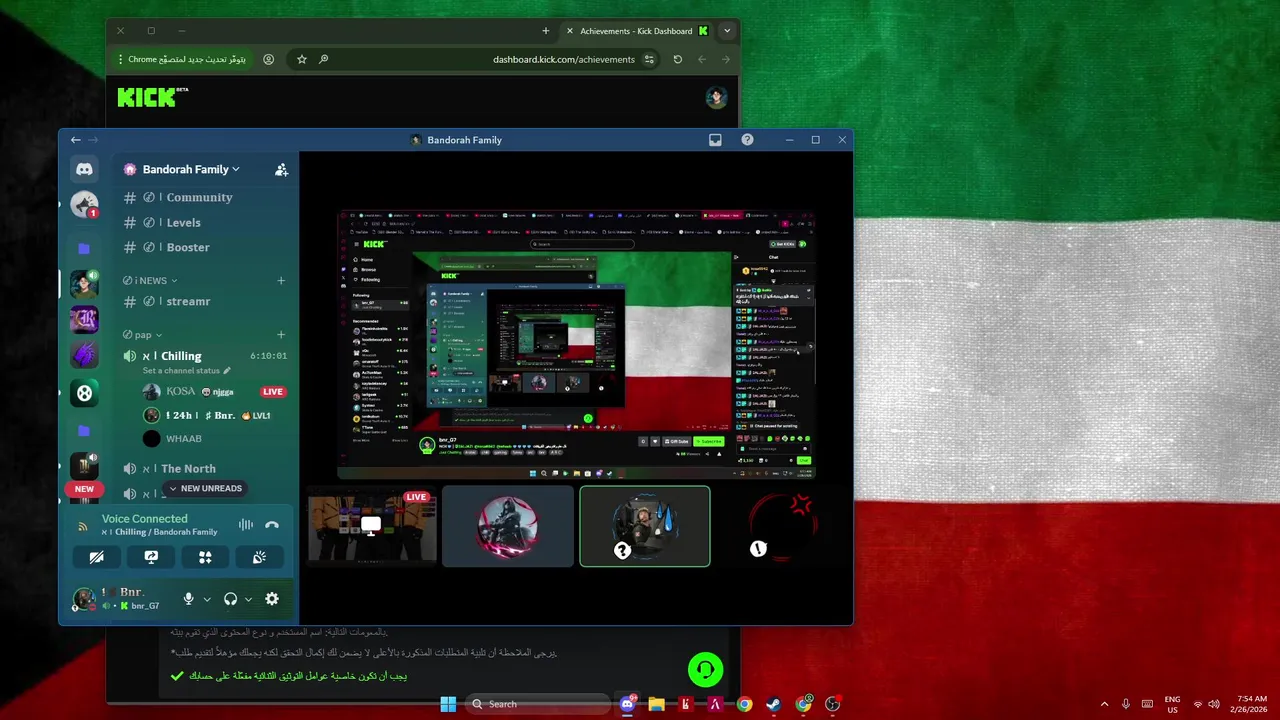Viewport: 1280px width, 720px height.
Task: Open clock showing 7:54 AM in system tray
Action: coord(1251,704)
